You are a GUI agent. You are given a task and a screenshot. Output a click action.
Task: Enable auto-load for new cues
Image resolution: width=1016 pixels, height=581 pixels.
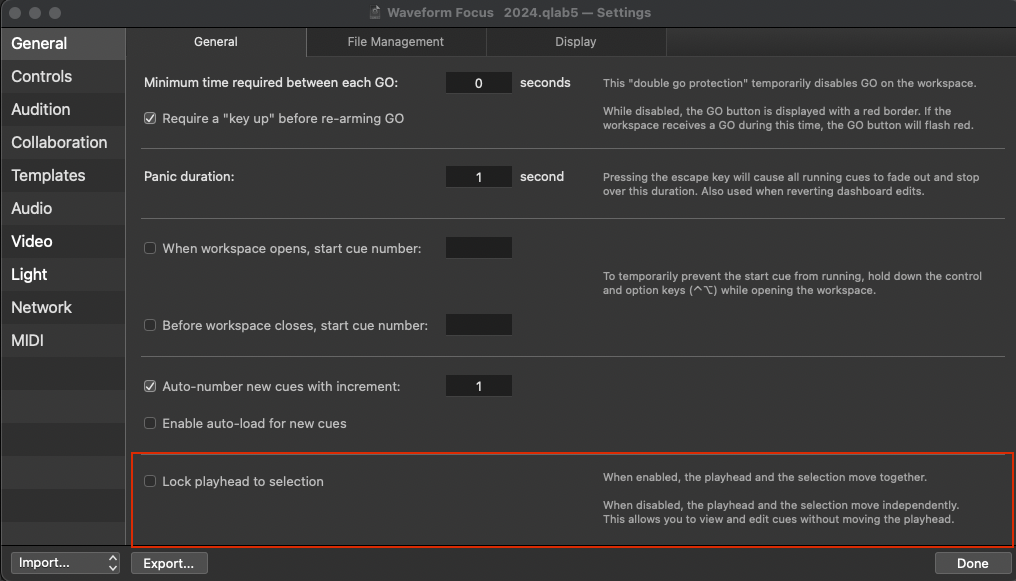pyautogui.click(x=150, y=423)
